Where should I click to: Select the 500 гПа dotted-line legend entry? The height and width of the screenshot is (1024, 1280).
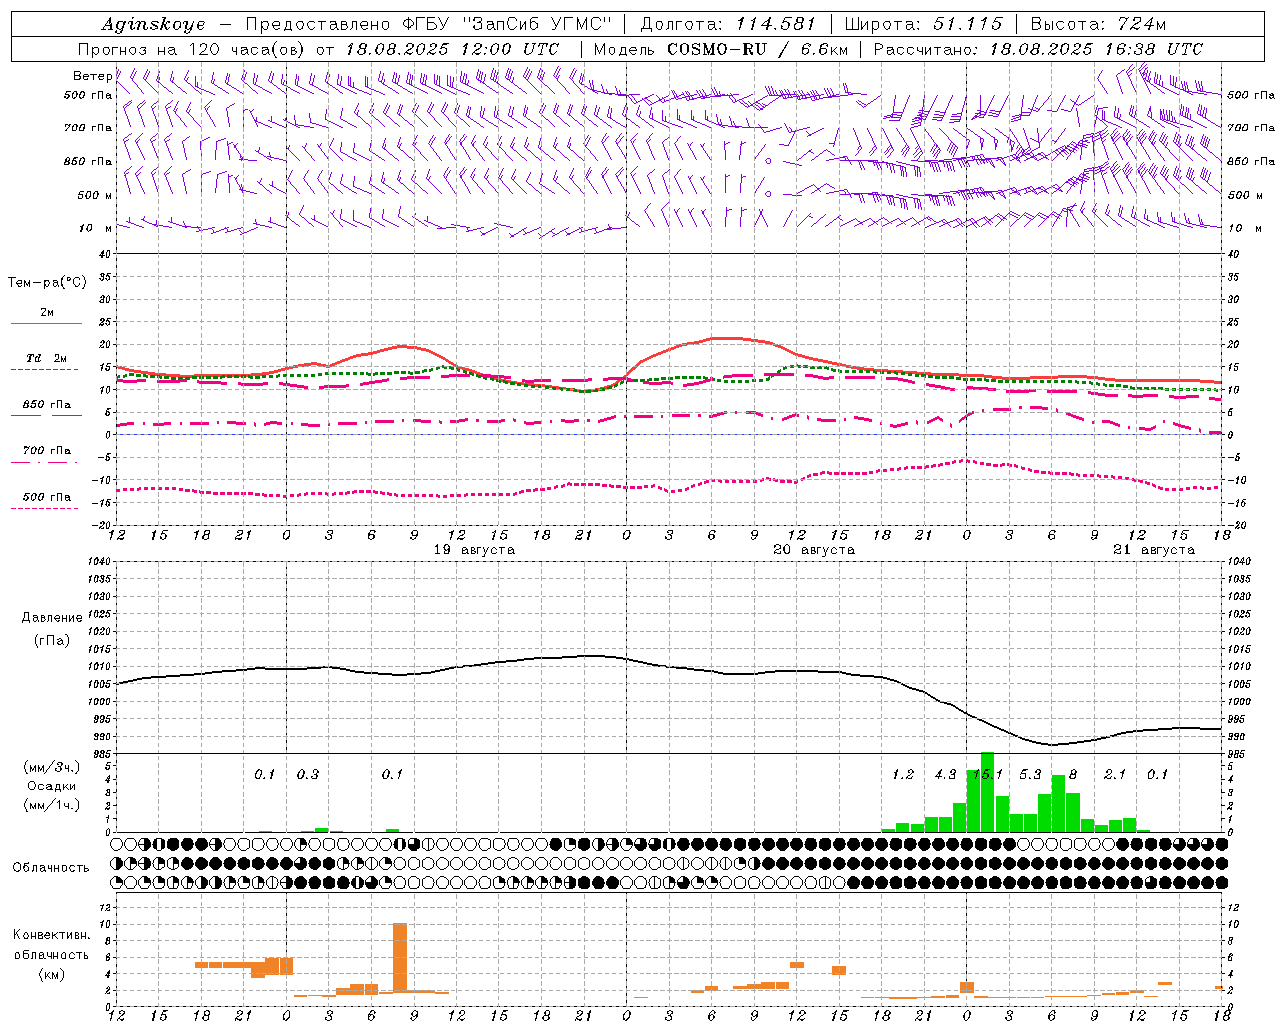[x=47, y=496]
